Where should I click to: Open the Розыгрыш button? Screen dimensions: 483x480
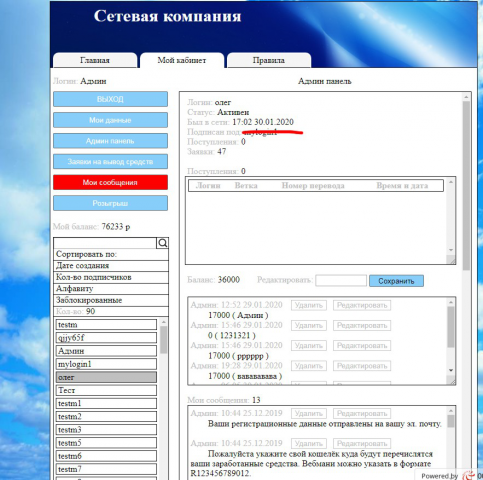click(x=110, y=203)
